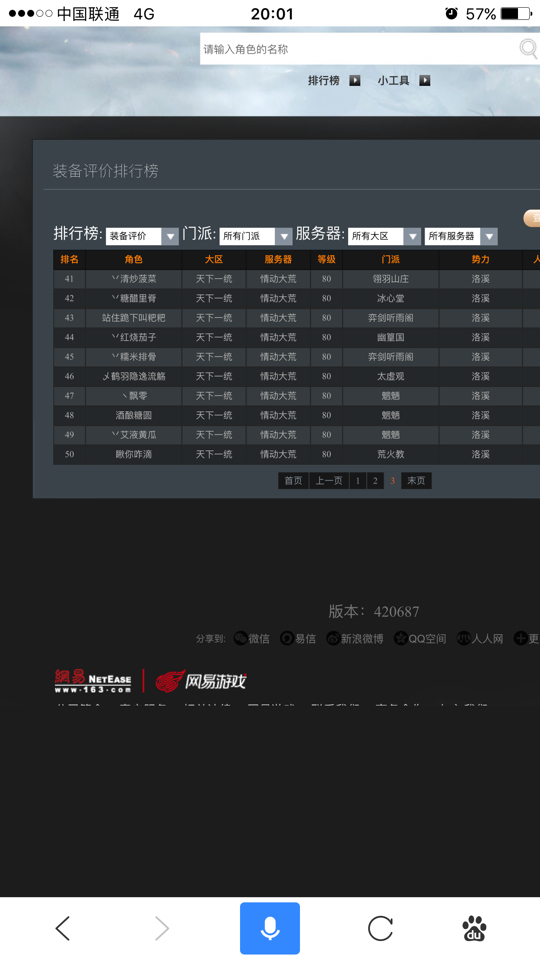The height and width of the screenshot is (960, 540).
Task: Expand the 所有大区 dropdown
Action: coord(384,236)
